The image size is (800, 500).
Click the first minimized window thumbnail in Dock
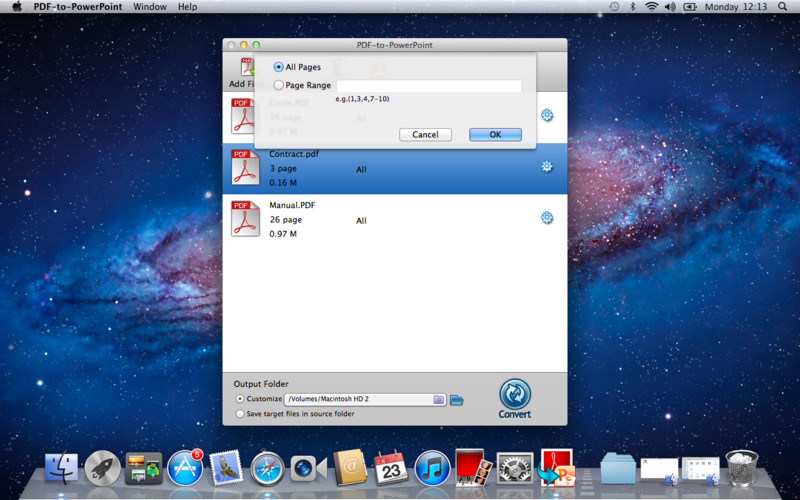click(660, 470)
